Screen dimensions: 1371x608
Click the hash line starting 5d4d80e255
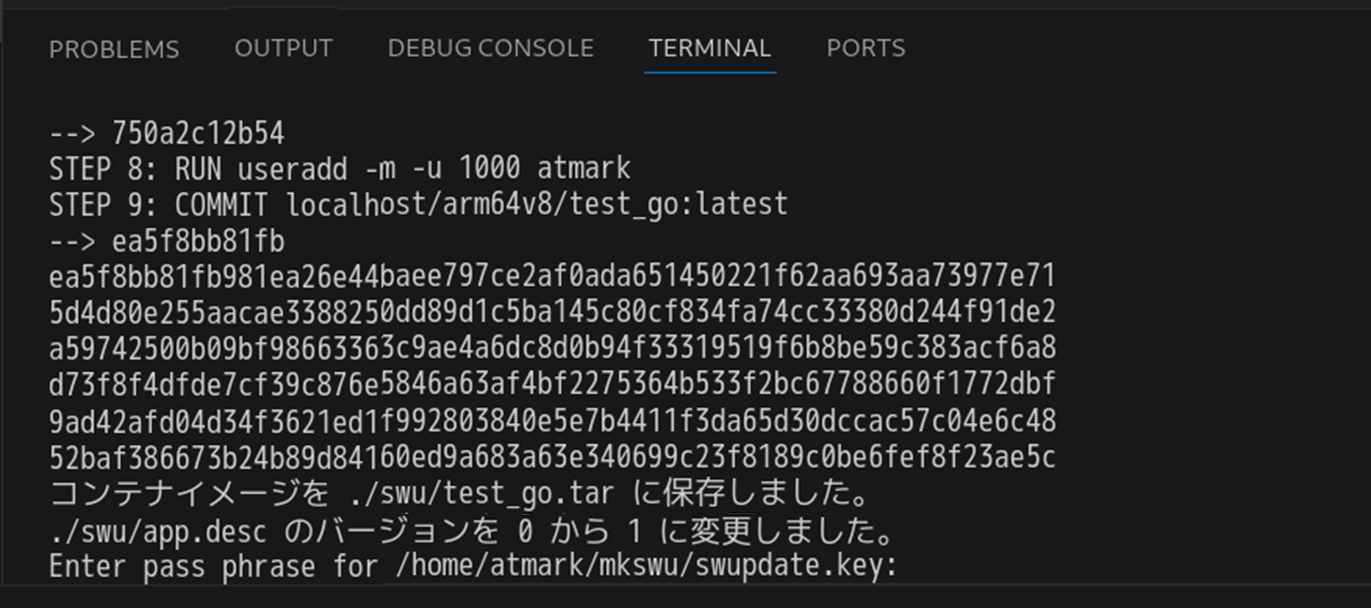pyautogui.click(x=552, y=313)
